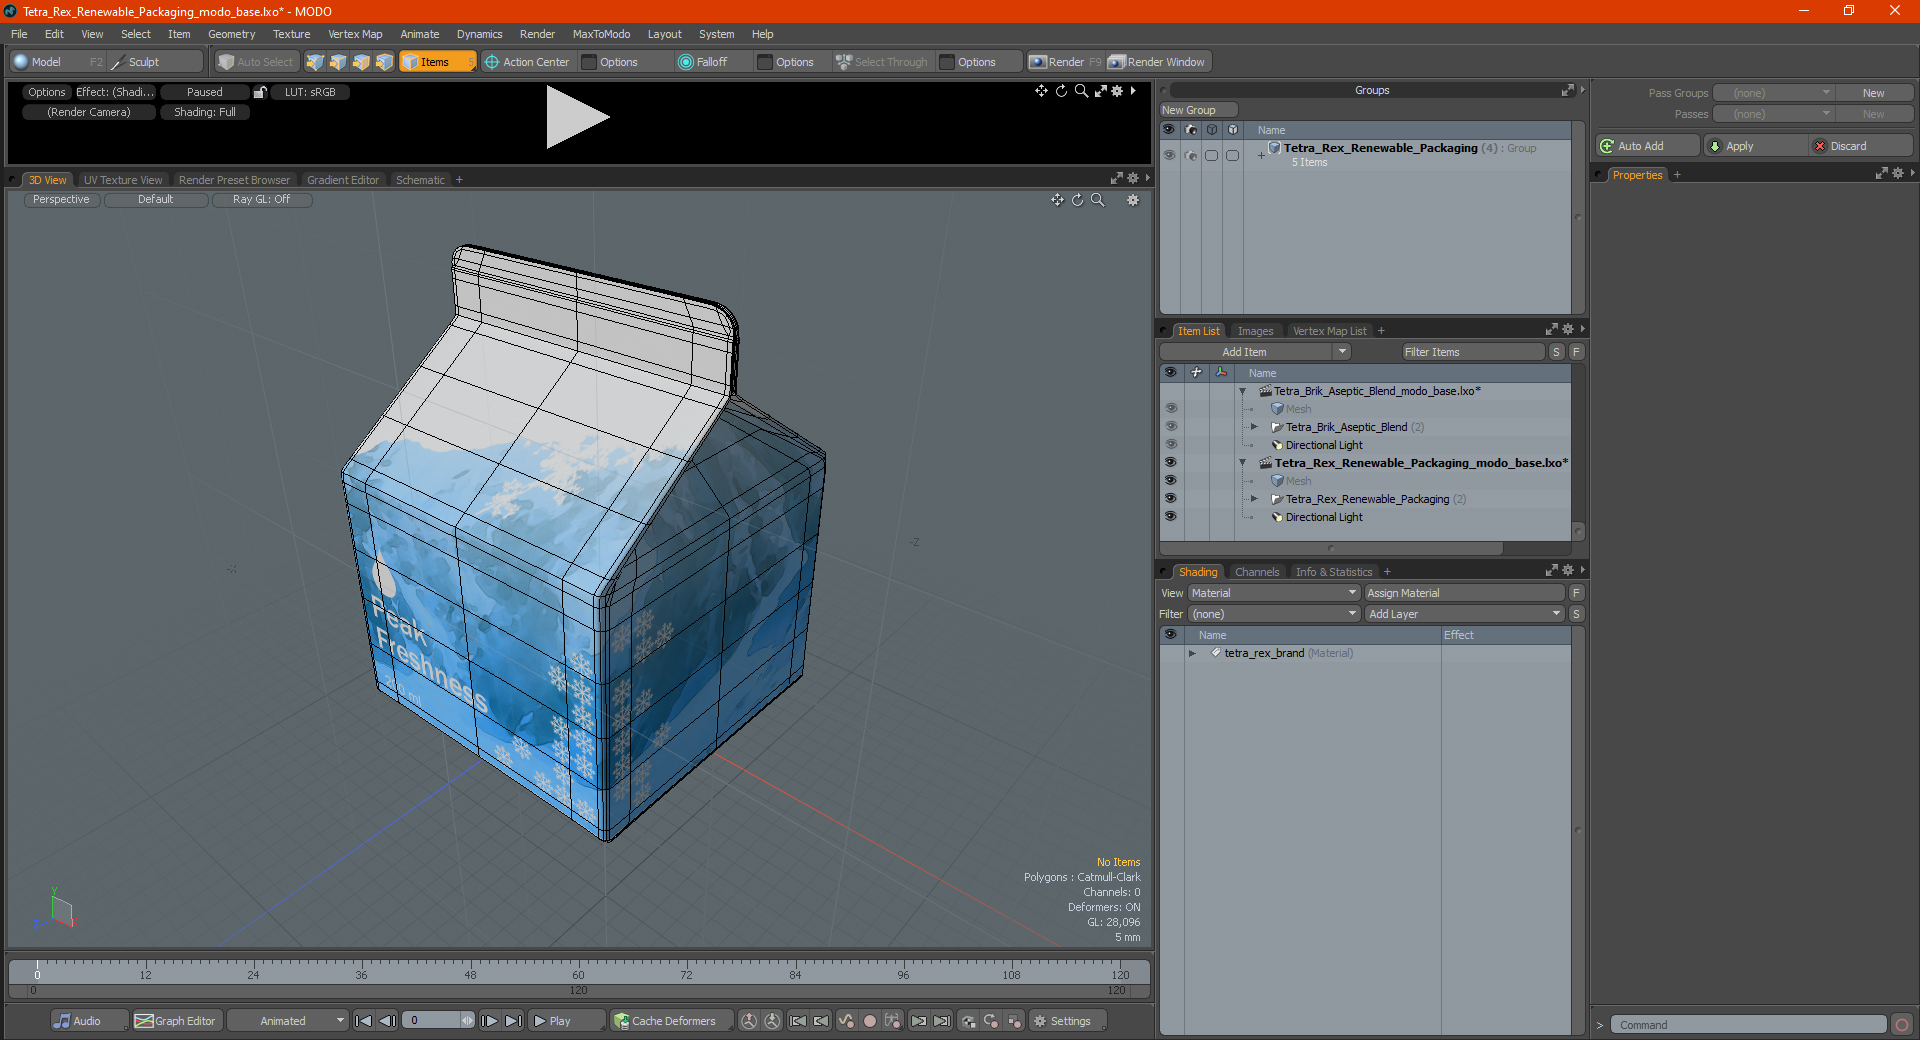1920x1040 pixels.
Task: Open Filter (none) dropdown
Action: (x=1274, y=614)
